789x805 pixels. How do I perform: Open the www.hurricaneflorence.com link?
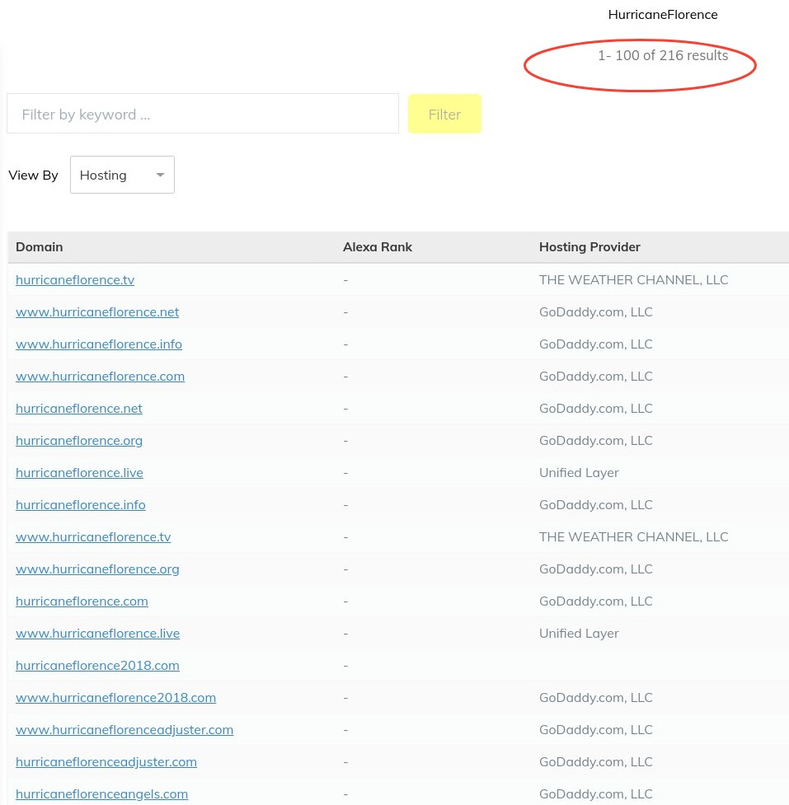click(100, 376)
